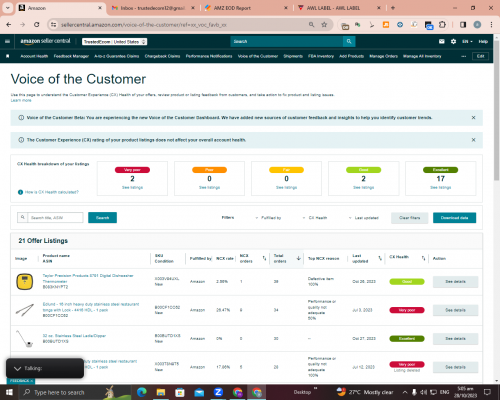Viewport: 500px width, 400px height.
Task: Show hidden system tray icons
Action: coord(405,392)
